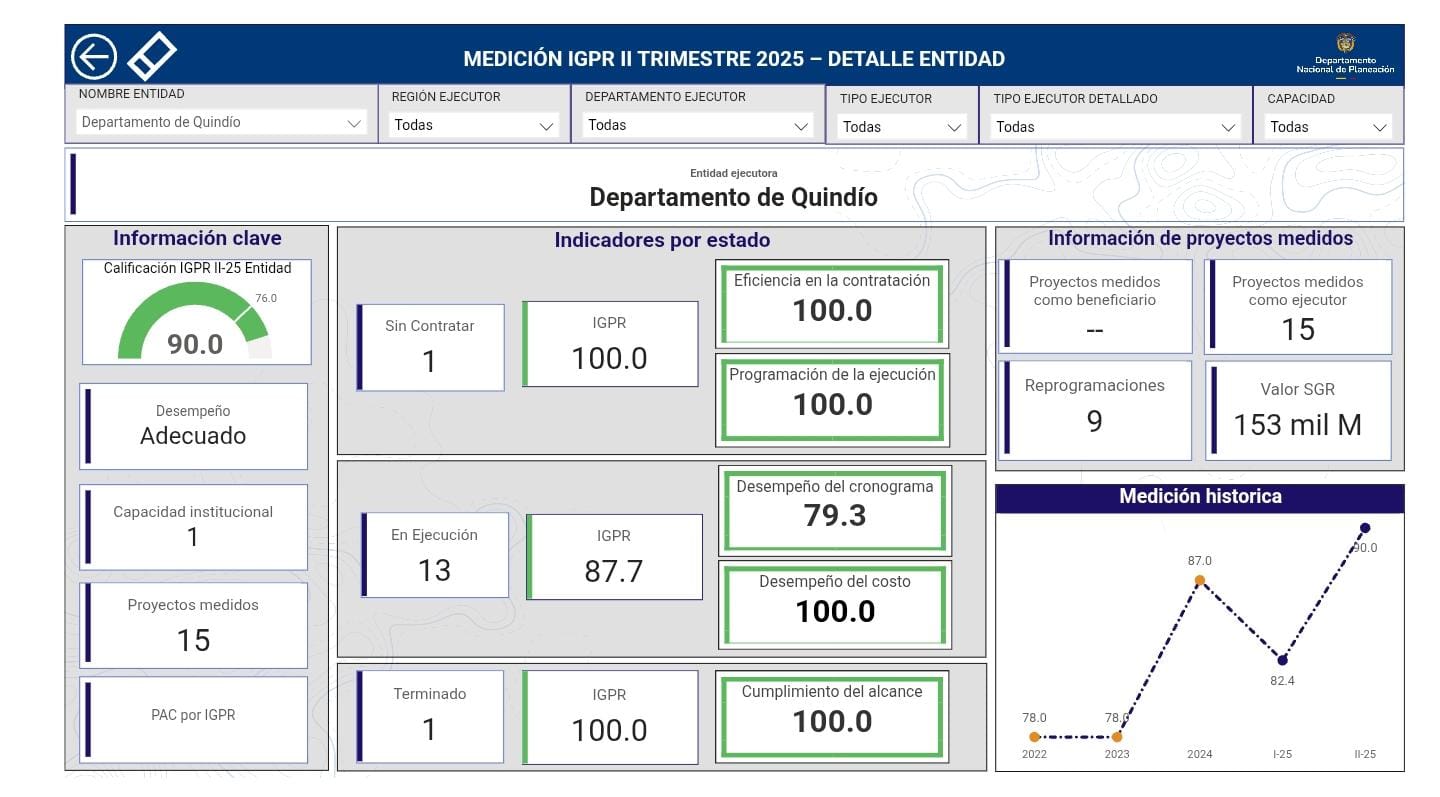1440x797 pixels.
Task: Click the Terminado status card
Action: [430, 716]
